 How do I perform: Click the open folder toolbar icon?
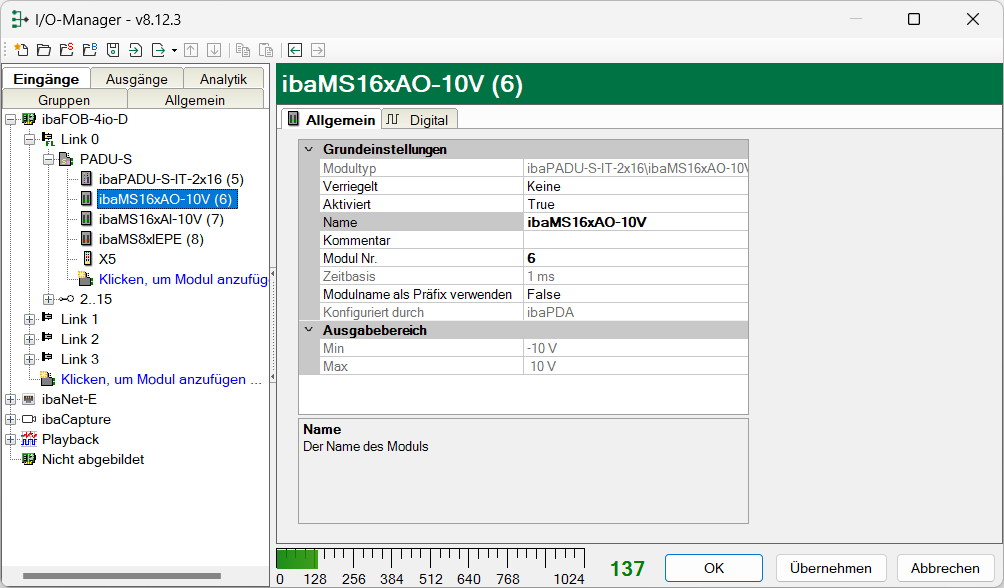(44, 50)
